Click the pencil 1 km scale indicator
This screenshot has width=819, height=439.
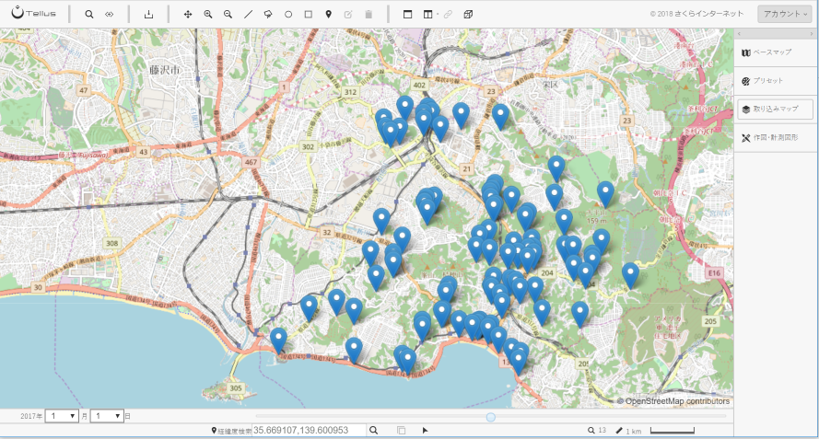628,431
